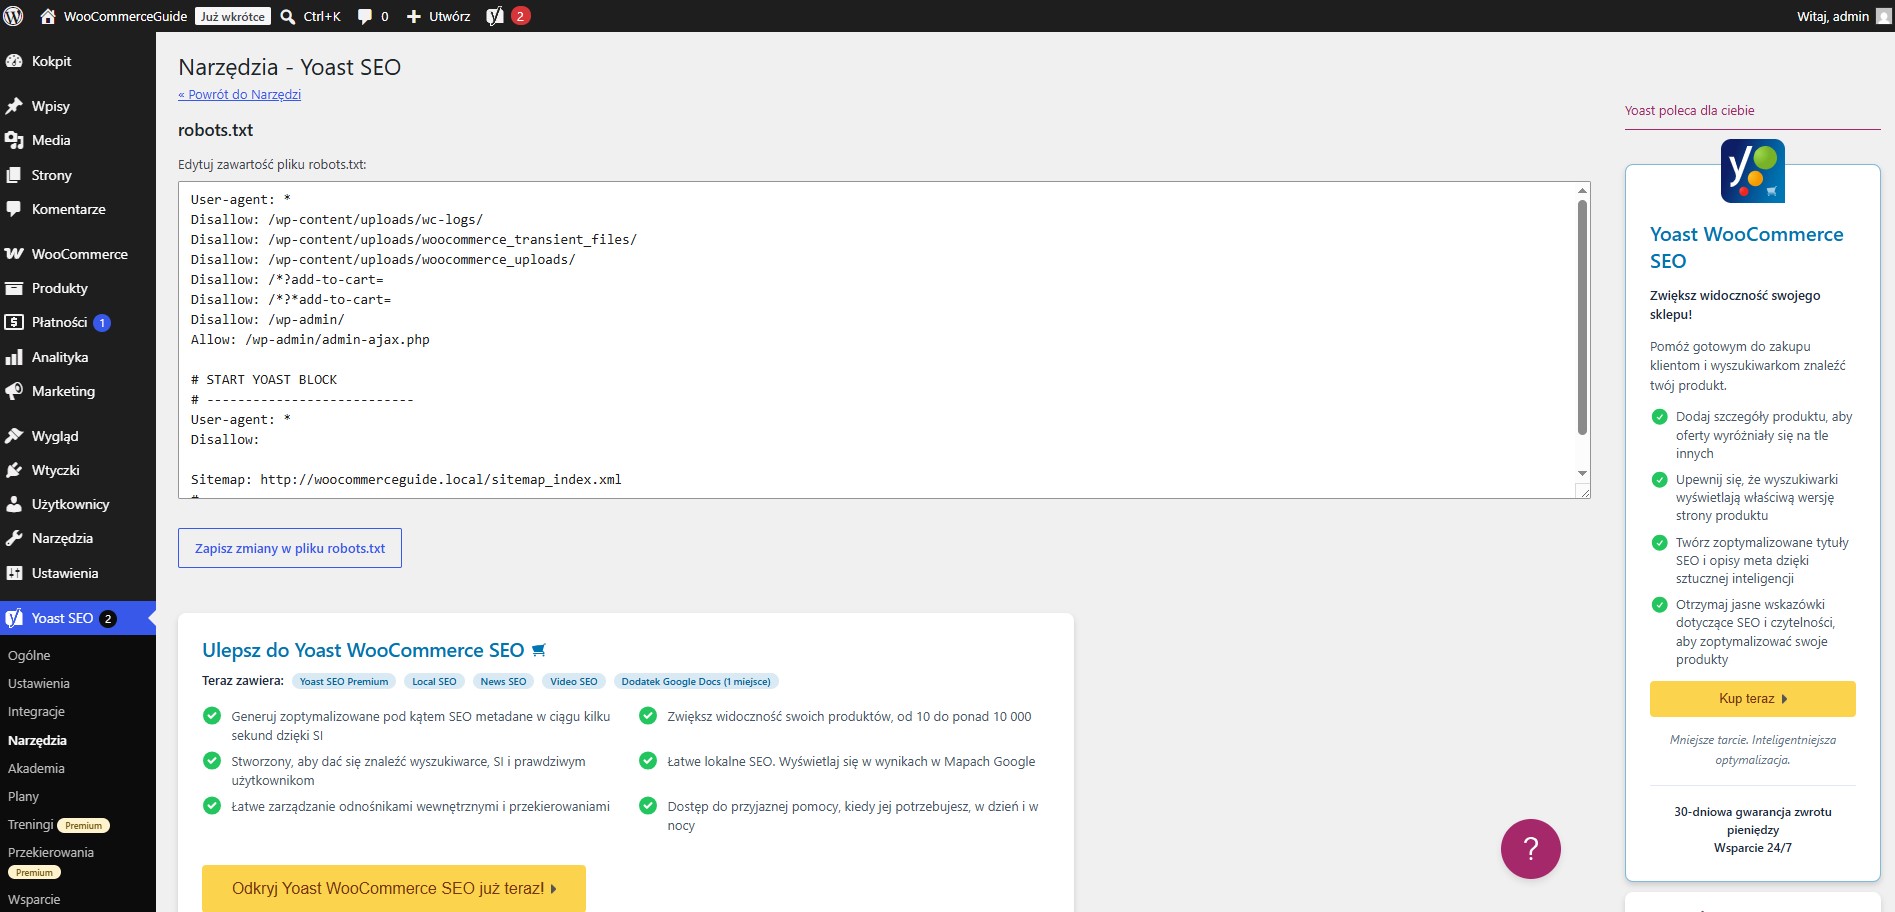
Task: Click the robots.txt textarea scrollbar thumb
Action: tap(1582, 317)
